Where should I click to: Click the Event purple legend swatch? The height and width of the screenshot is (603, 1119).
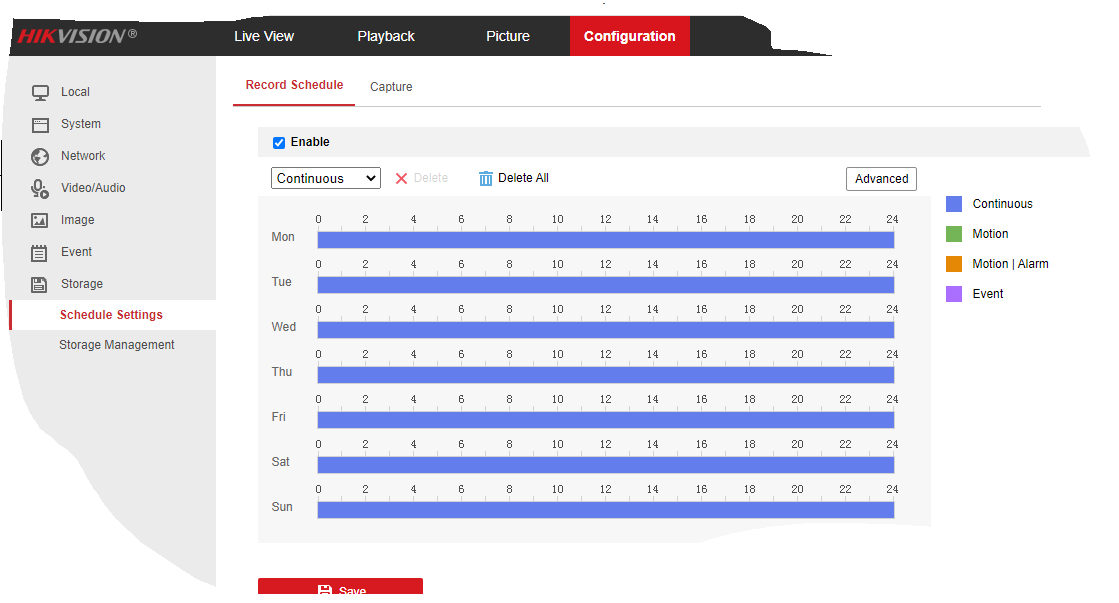tap(954, 294)
